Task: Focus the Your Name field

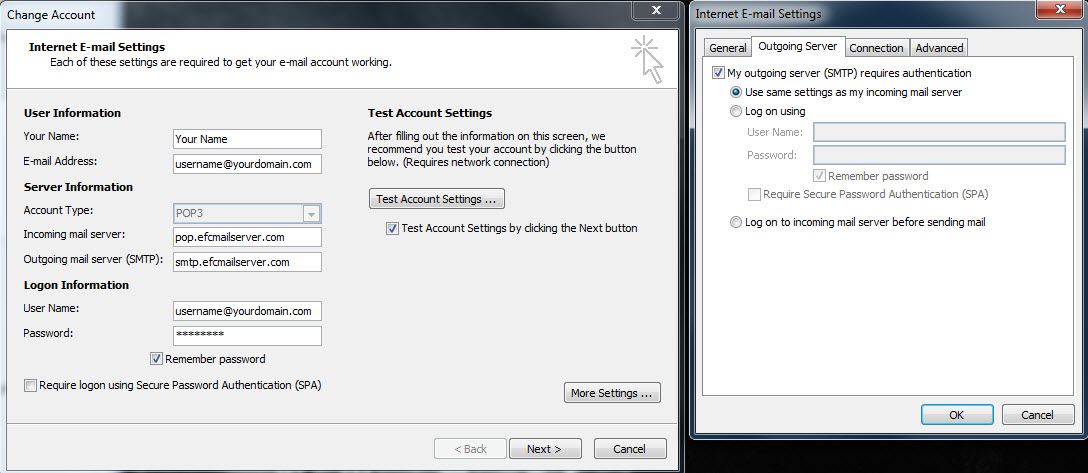Action: [x=247, y=139]
